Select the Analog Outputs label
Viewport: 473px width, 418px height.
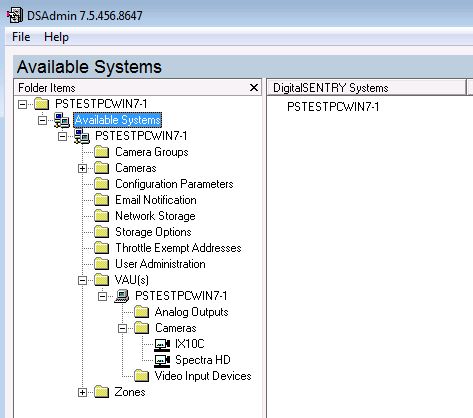coord(191,312)
